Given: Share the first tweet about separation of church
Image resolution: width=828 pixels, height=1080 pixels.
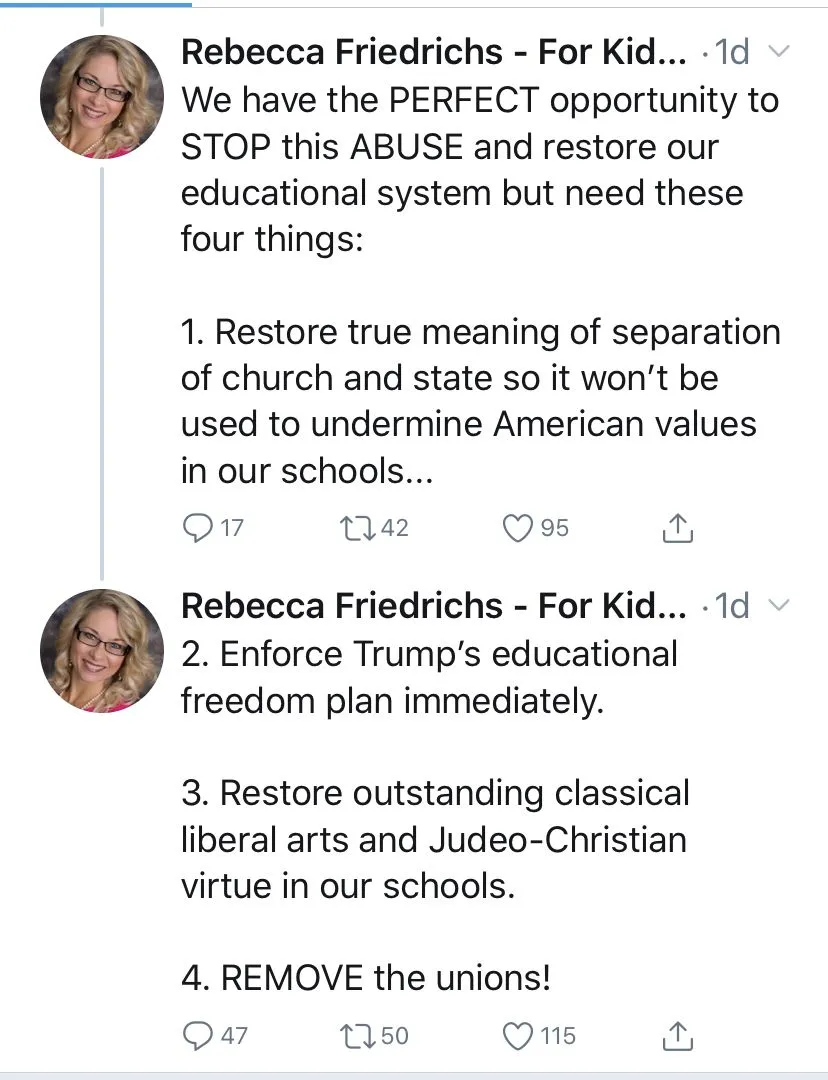Looking at the screenshot, I should (x=678, y=527).
